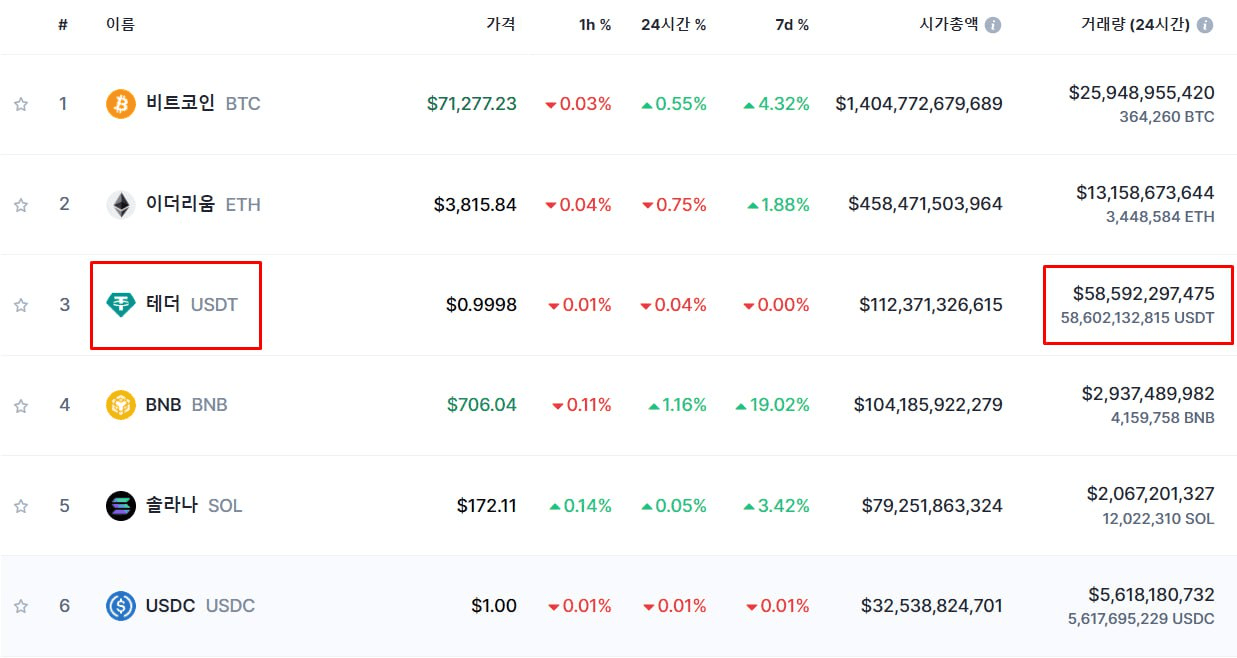Select the price $1.00
1237x658 pixels.
[x=494, y=606]
